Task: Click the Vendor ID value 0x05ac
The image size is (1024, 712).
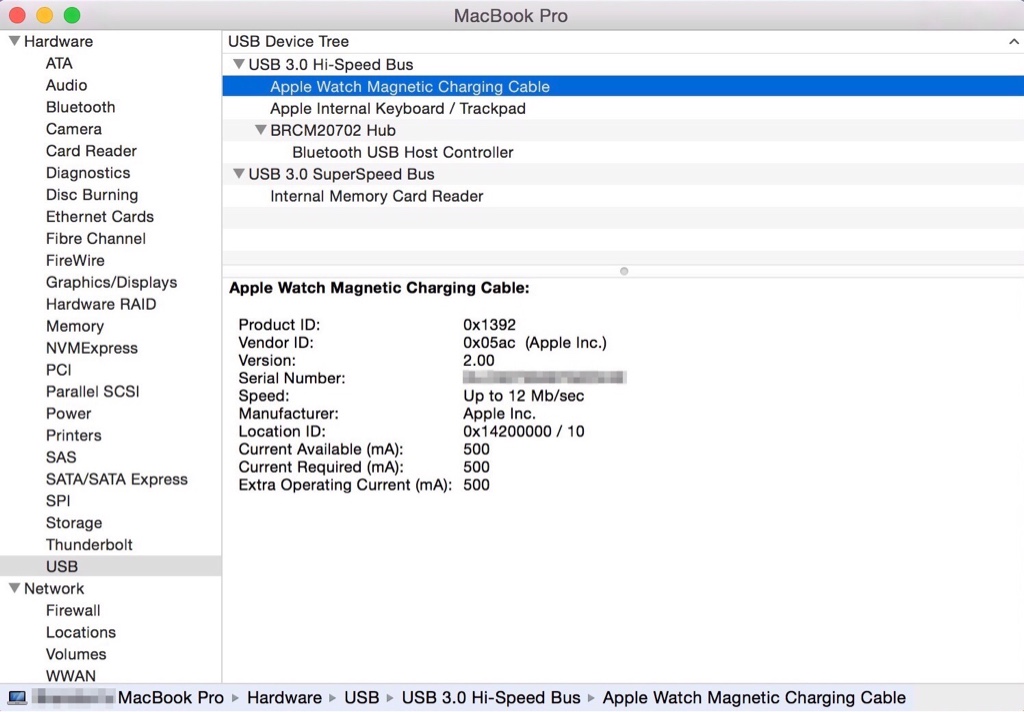Action: point(488,342)
